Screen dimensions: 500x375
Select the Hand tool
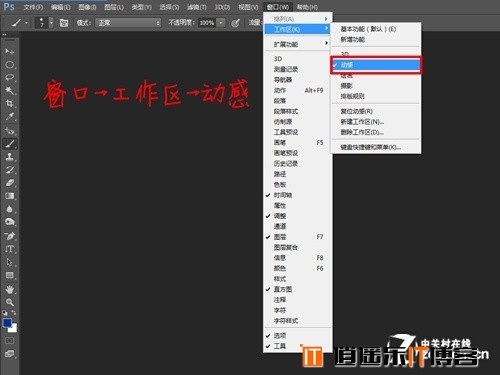pos(10,289)
